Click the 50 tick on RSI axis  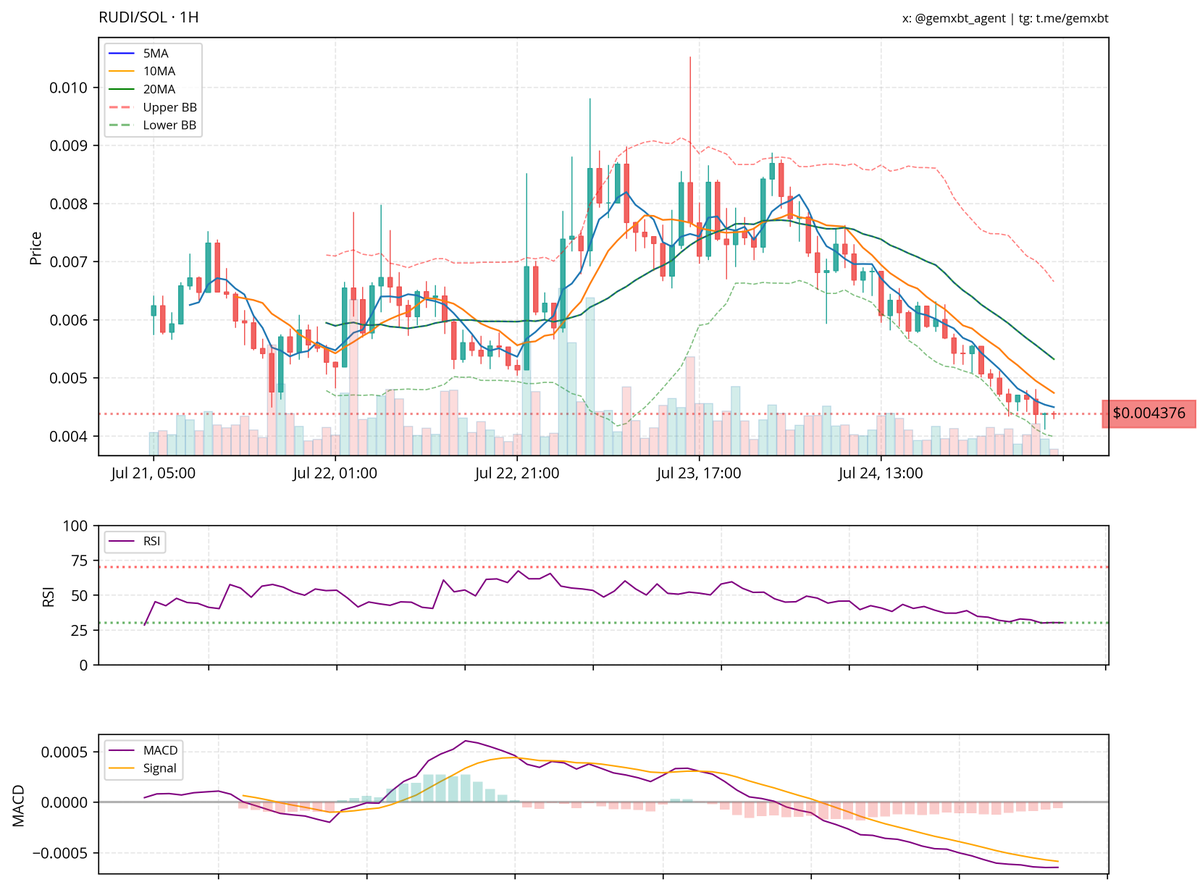tap(79, 596)
